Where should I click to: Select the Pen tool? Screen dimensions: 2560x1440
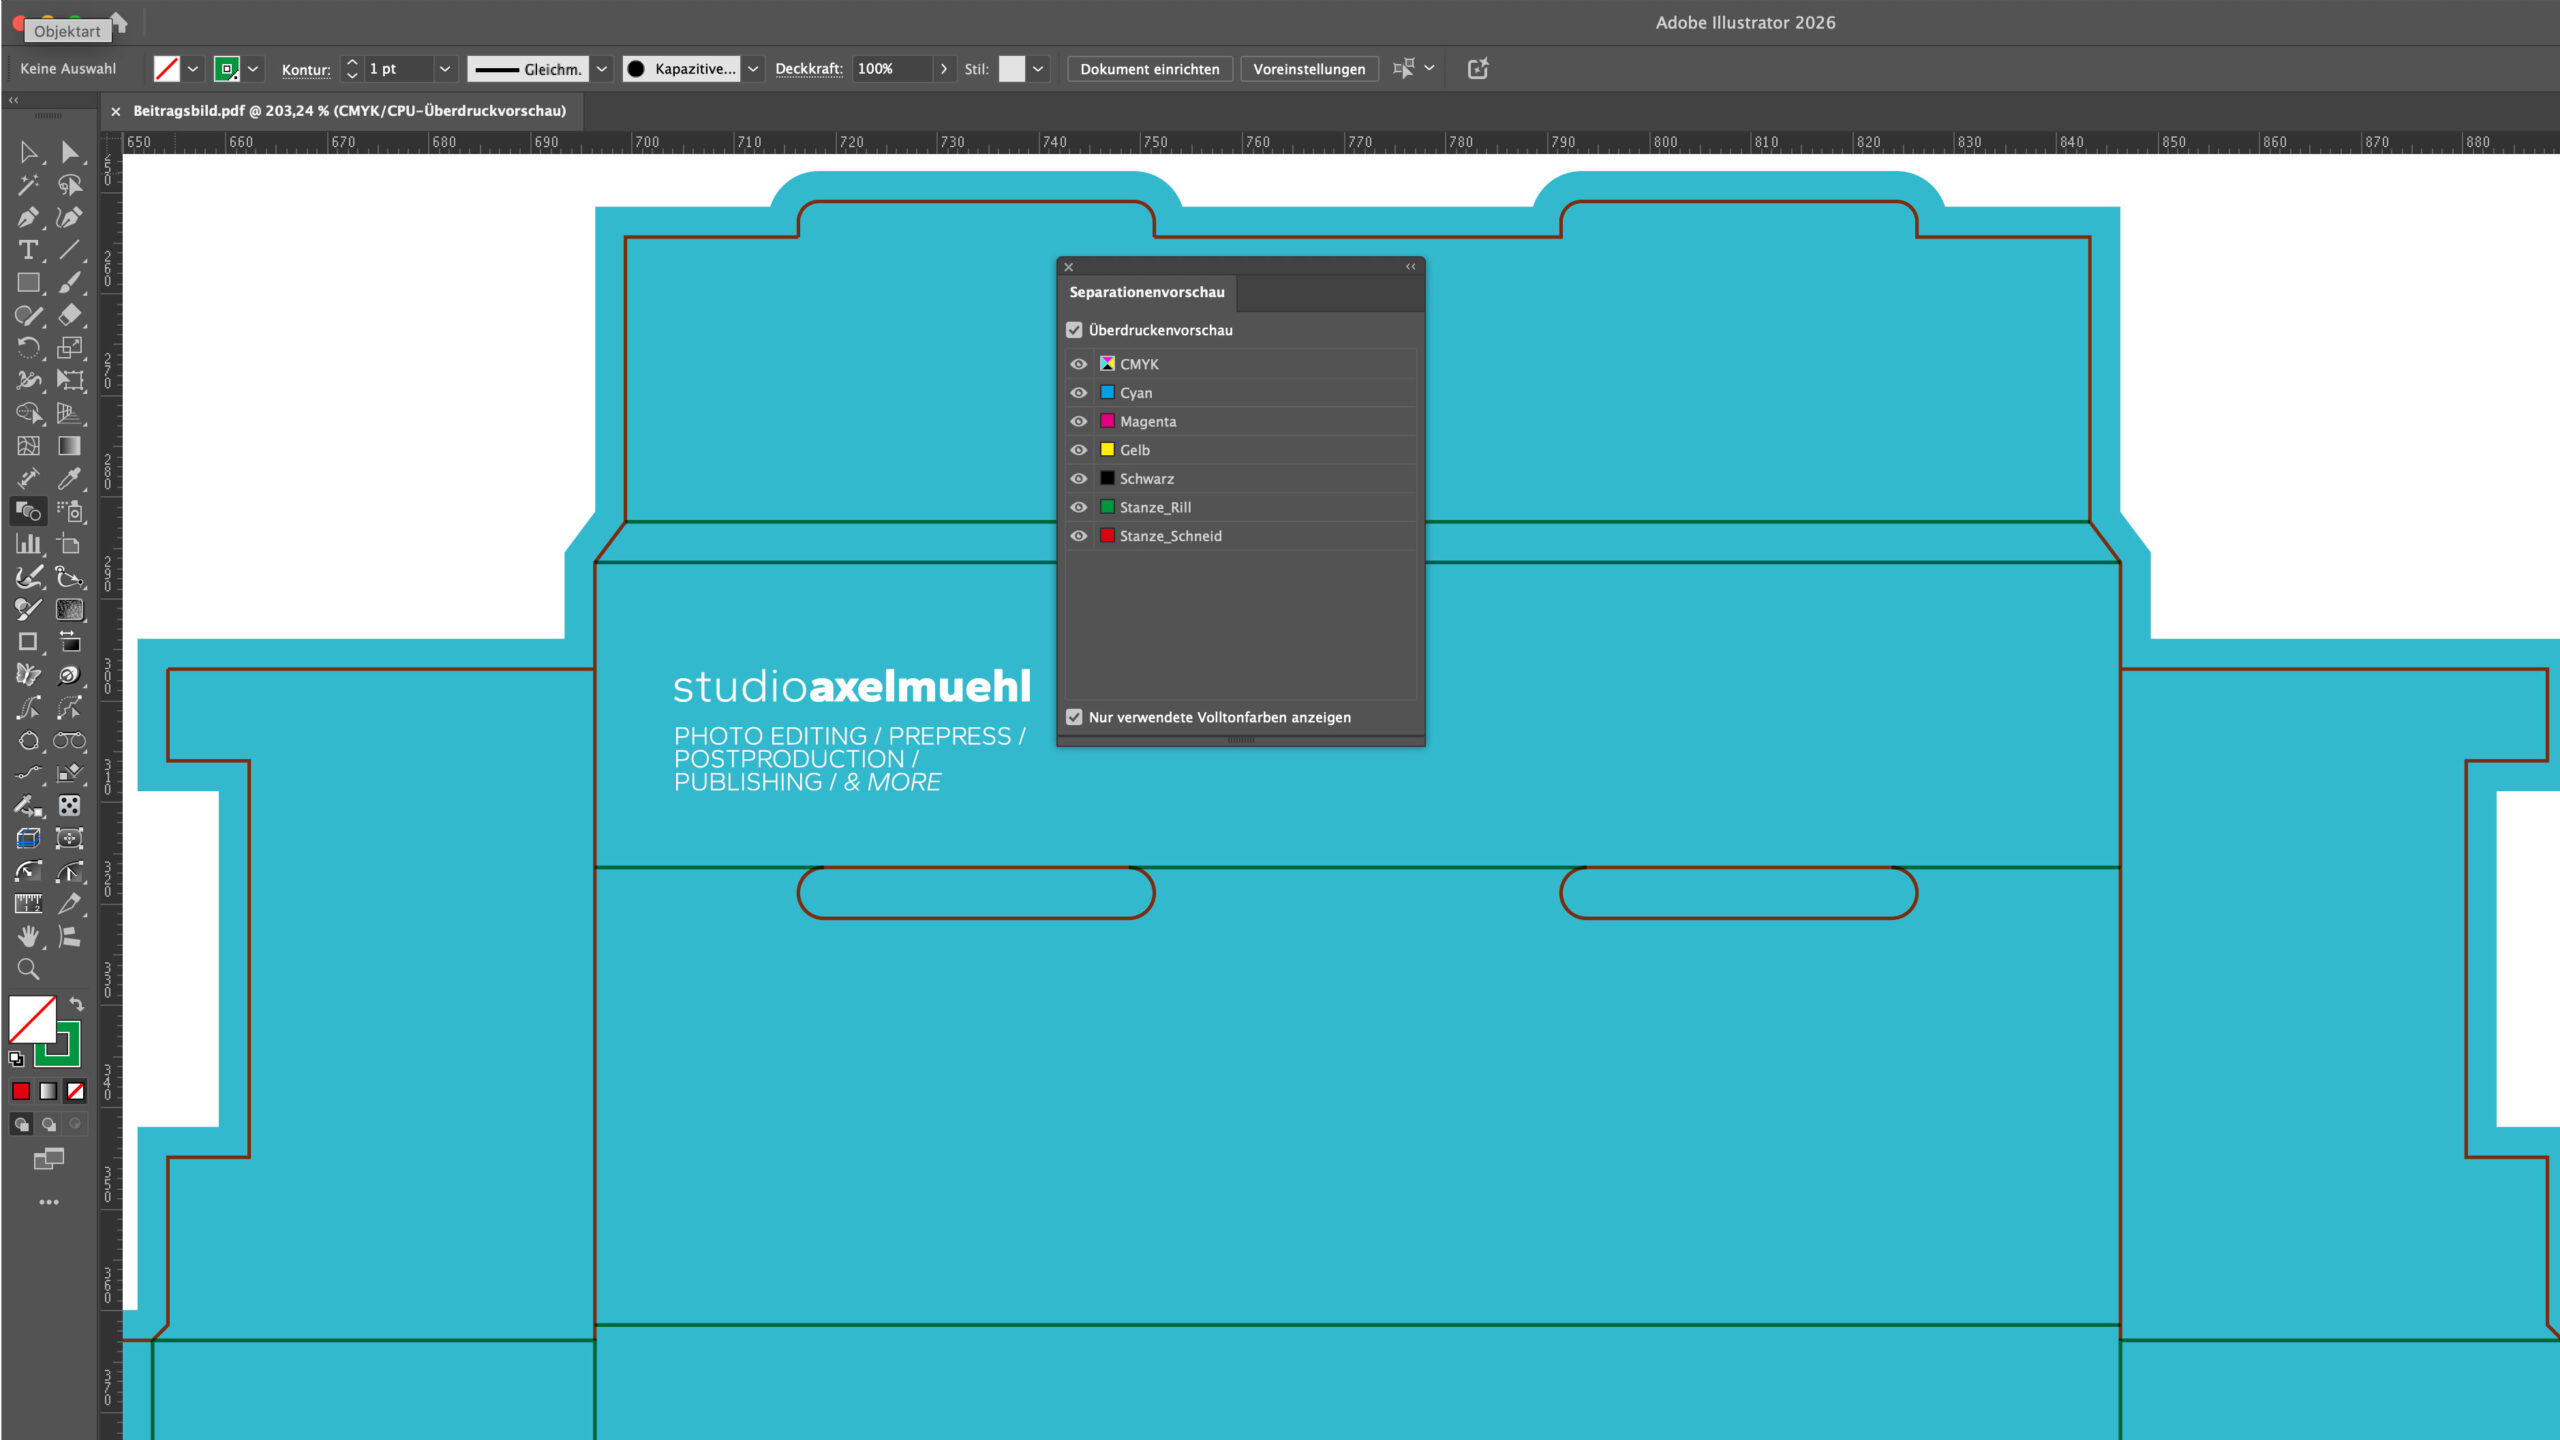(x=27, y=217)
